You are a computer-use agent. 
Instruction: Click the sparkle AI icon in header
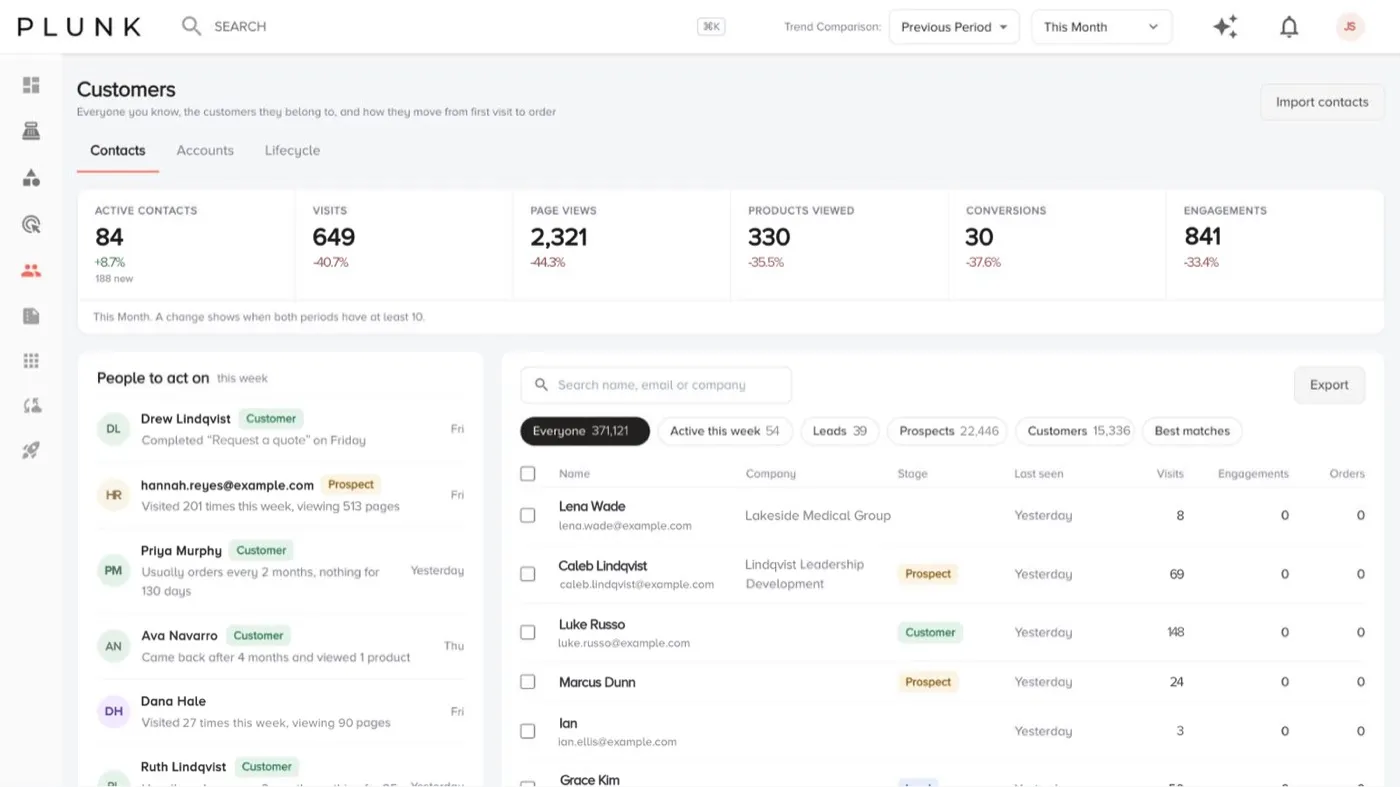click(1225, 27)
